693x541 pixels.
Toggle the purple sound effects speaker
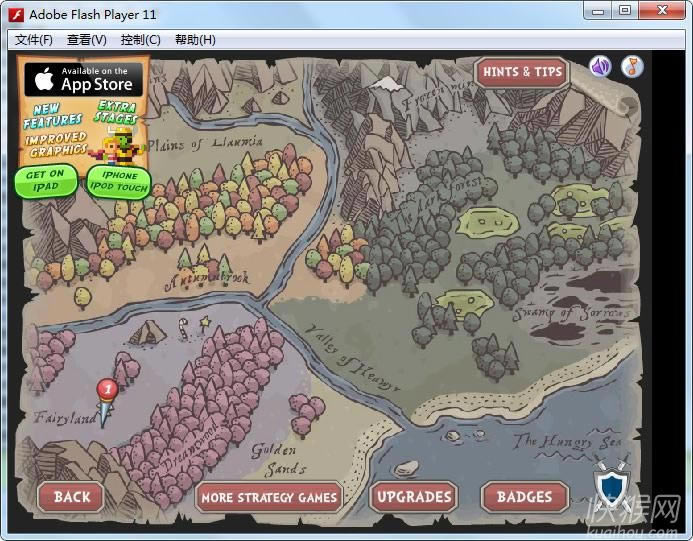(x=600, y=67)
